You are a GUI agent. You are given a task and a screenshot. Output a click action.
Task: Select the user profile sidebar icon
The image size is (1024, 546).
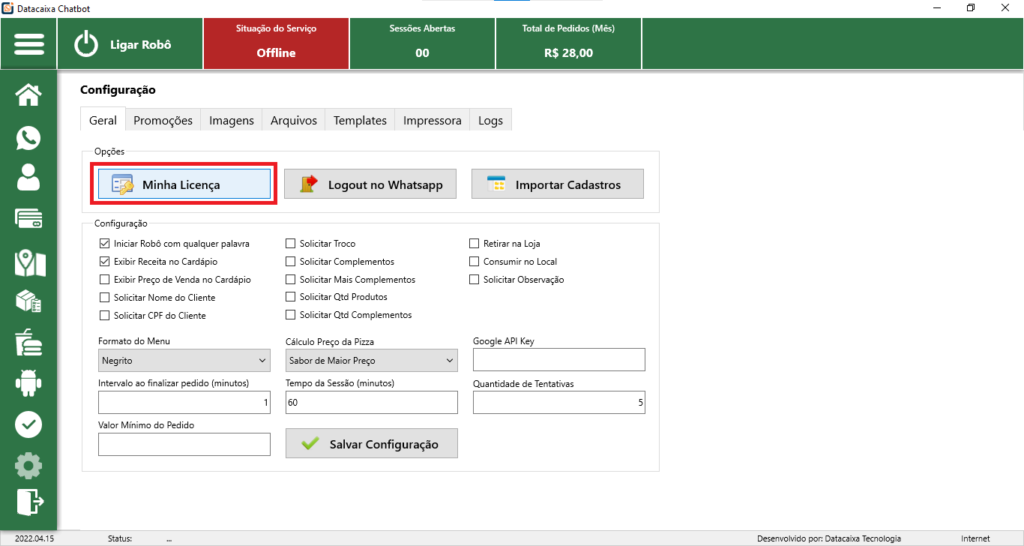point(29,178)
